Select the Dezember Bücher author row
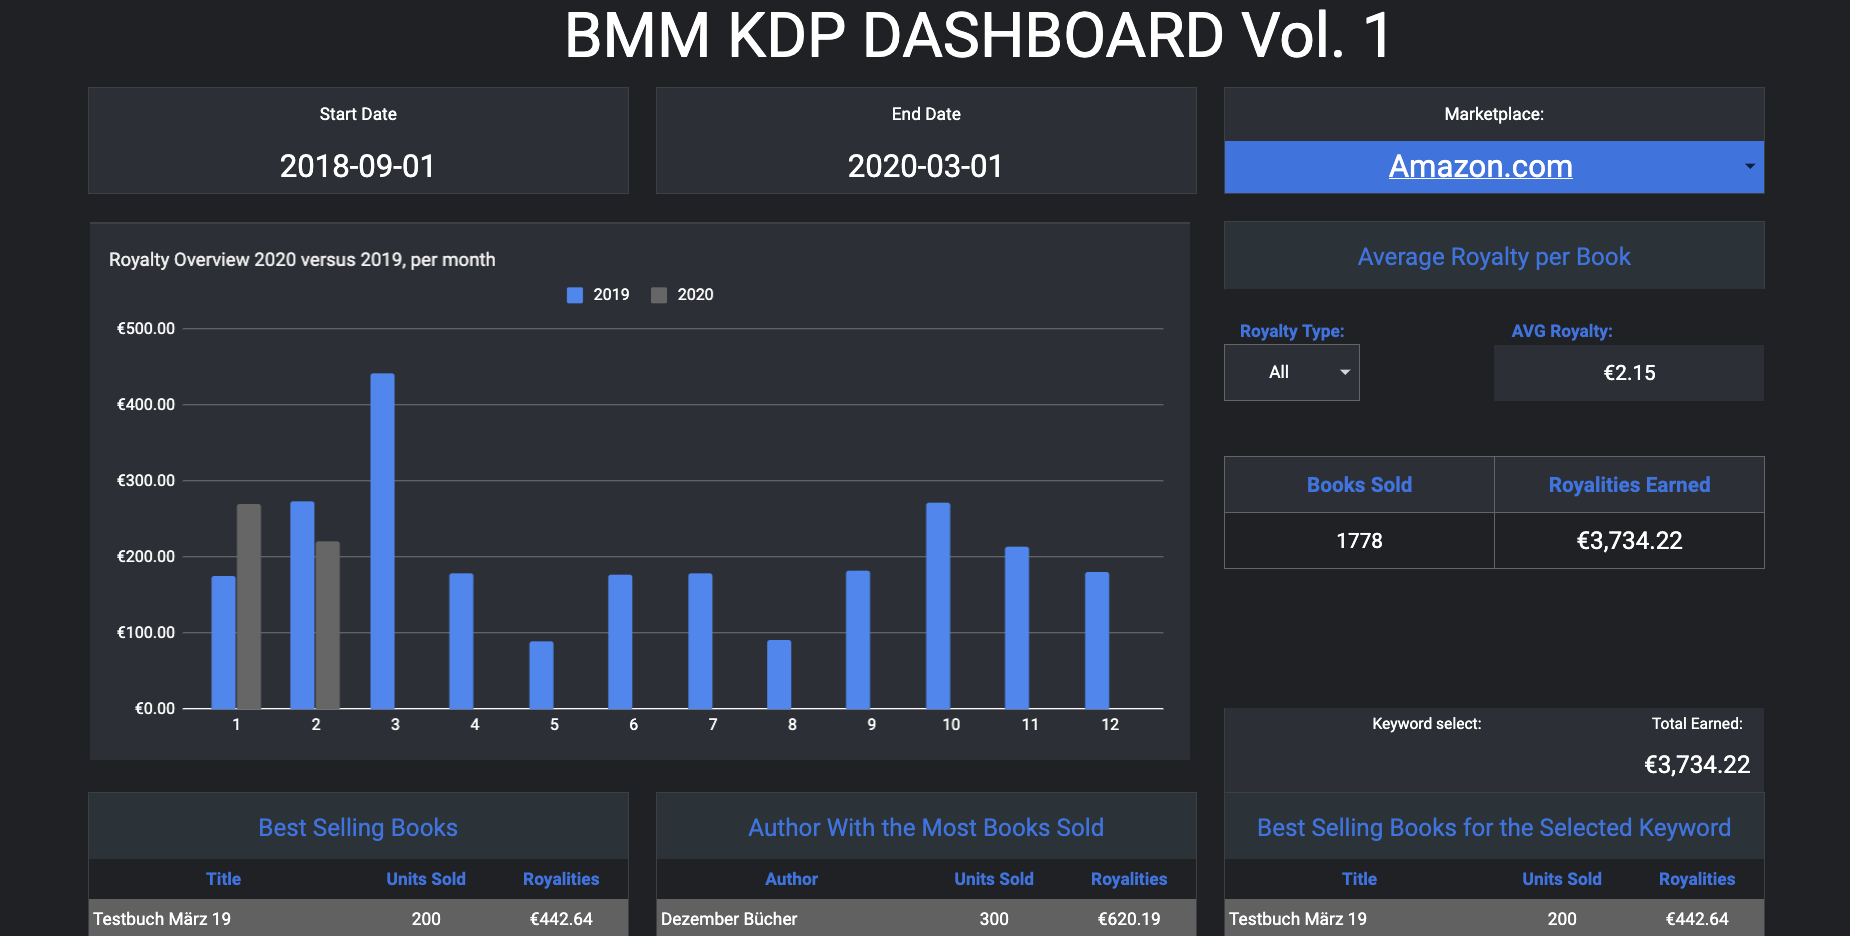Screen dimensions: 1850x936 729,919
